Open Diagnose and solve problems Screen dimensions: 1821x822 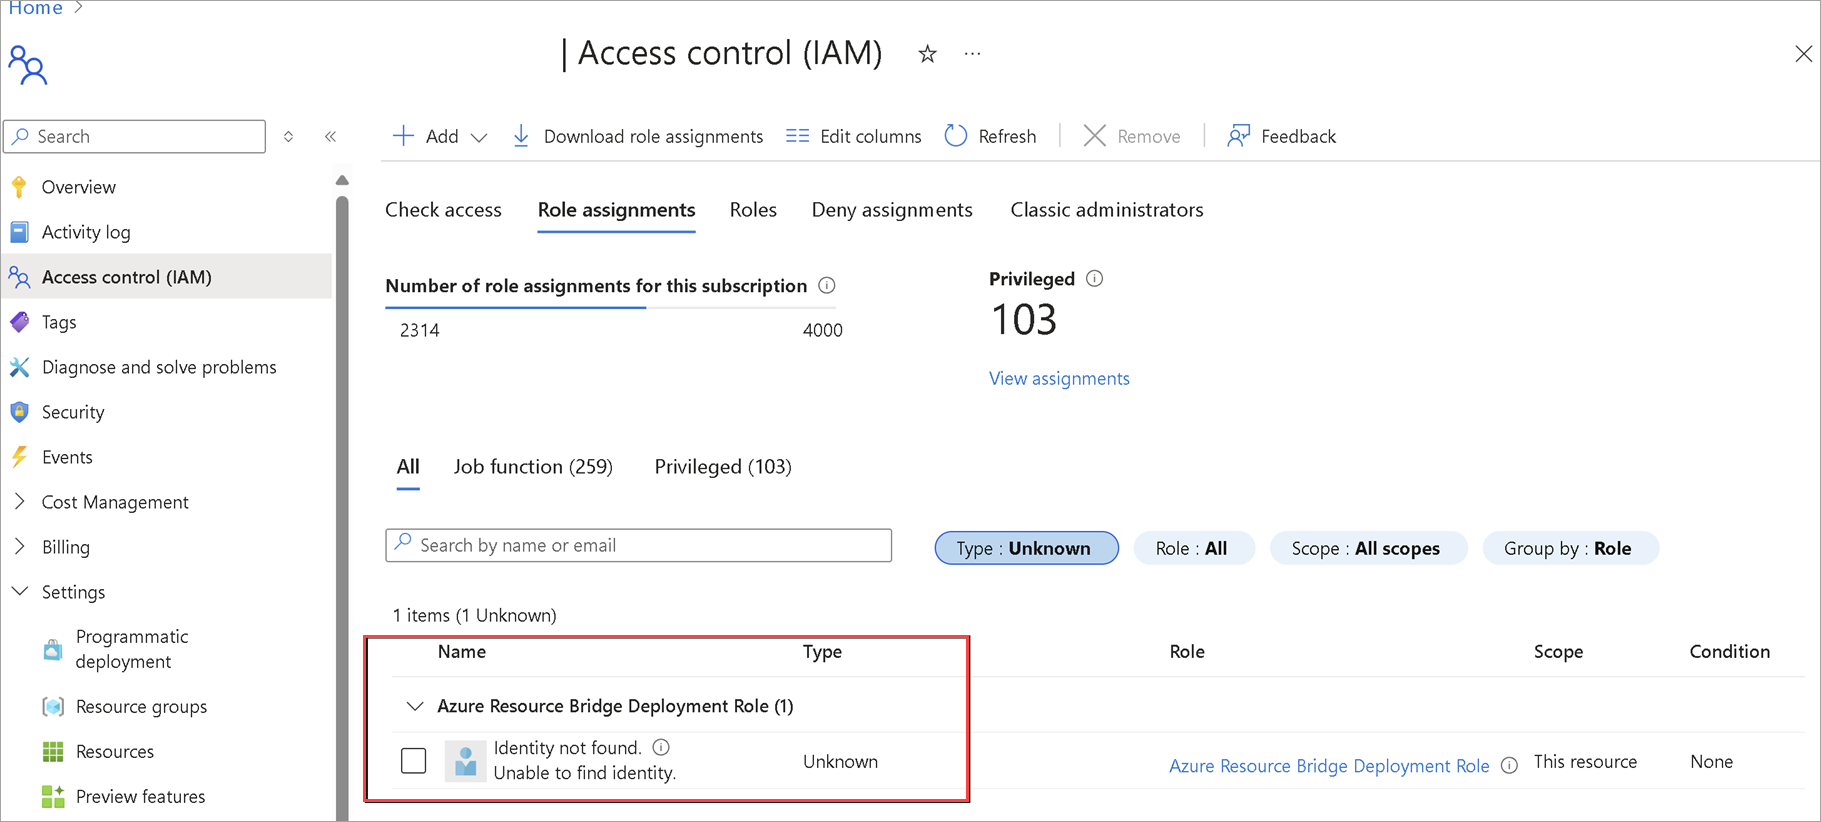(159, 367)
